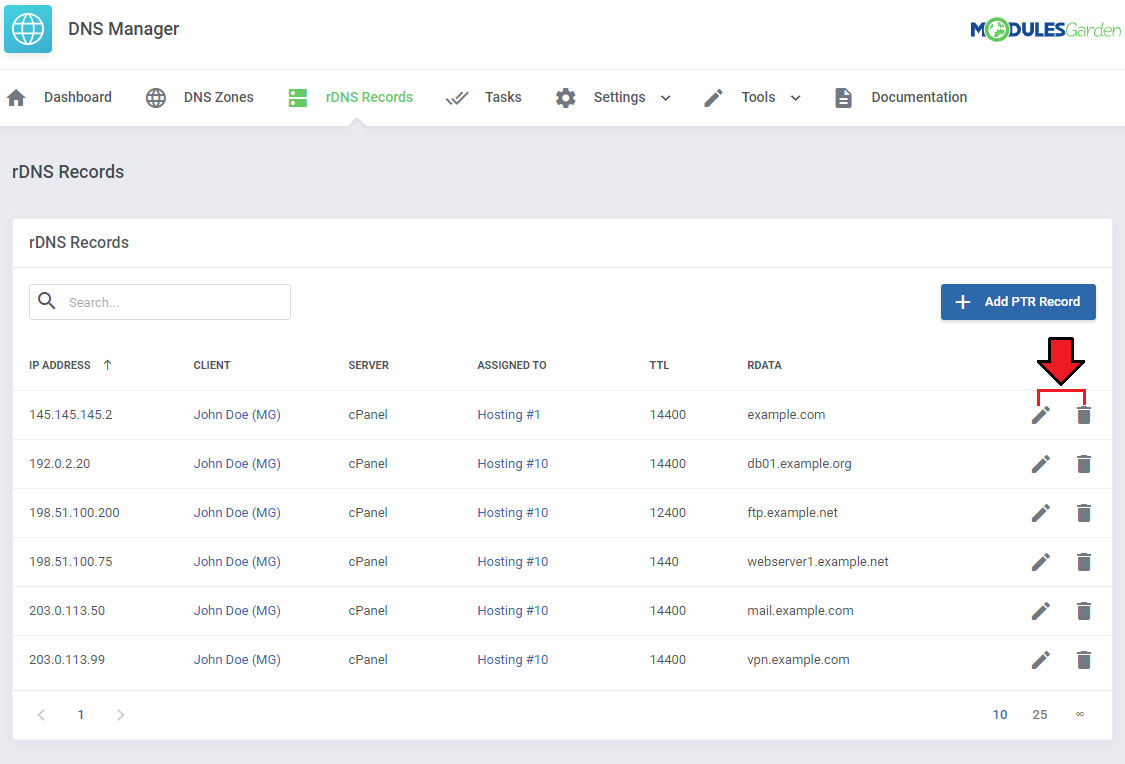The height and width of the screenshot is (764, 1125).
Task: Click the mail.example.com rdata cell
Action: [801, 610]
